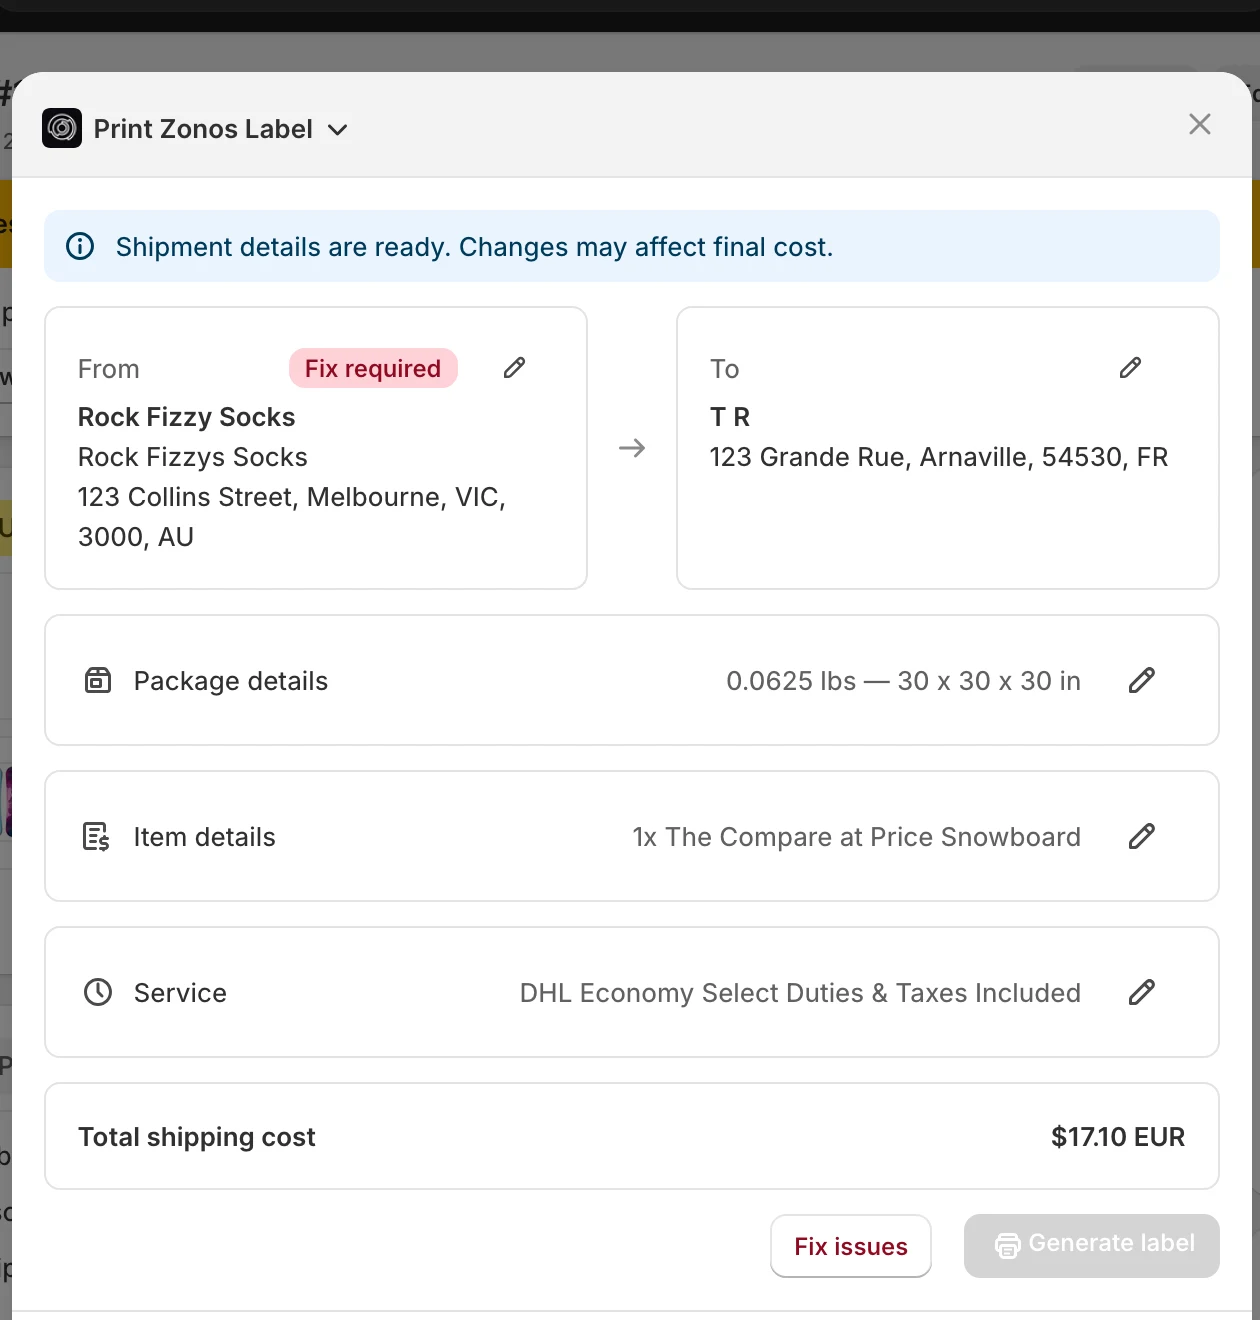
Task: Click the Fix required badge
Action: pos(373,368)
